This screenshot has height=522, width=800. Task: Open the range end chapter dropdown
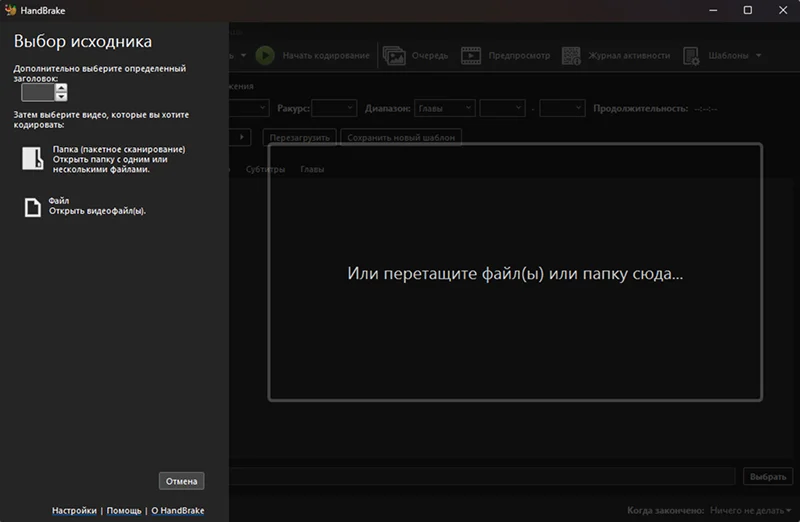click(562, 108)
